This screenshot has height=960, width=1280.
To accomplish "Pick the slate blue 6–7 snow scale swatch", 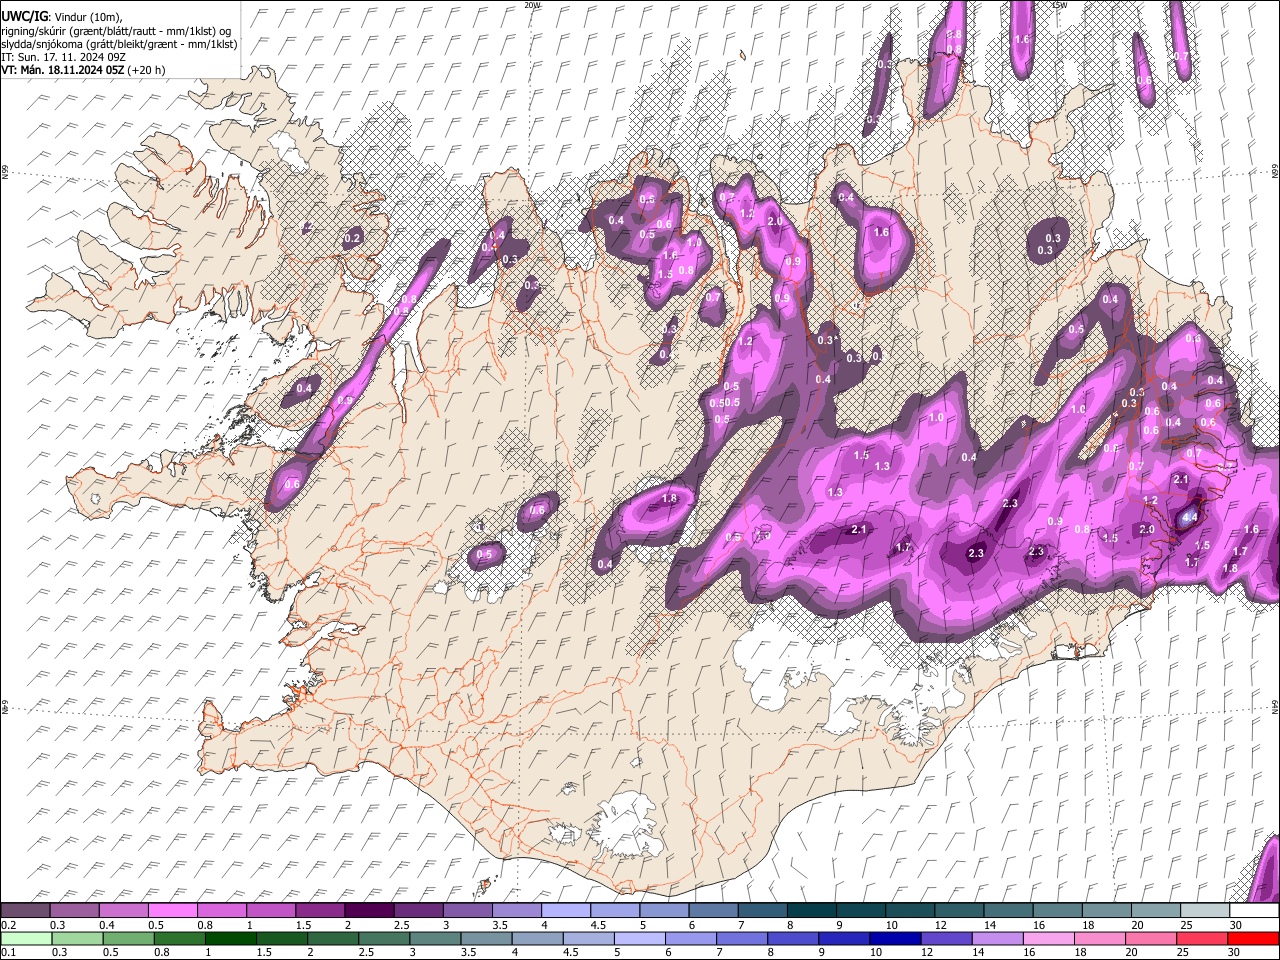I will (x=714, y=911).
